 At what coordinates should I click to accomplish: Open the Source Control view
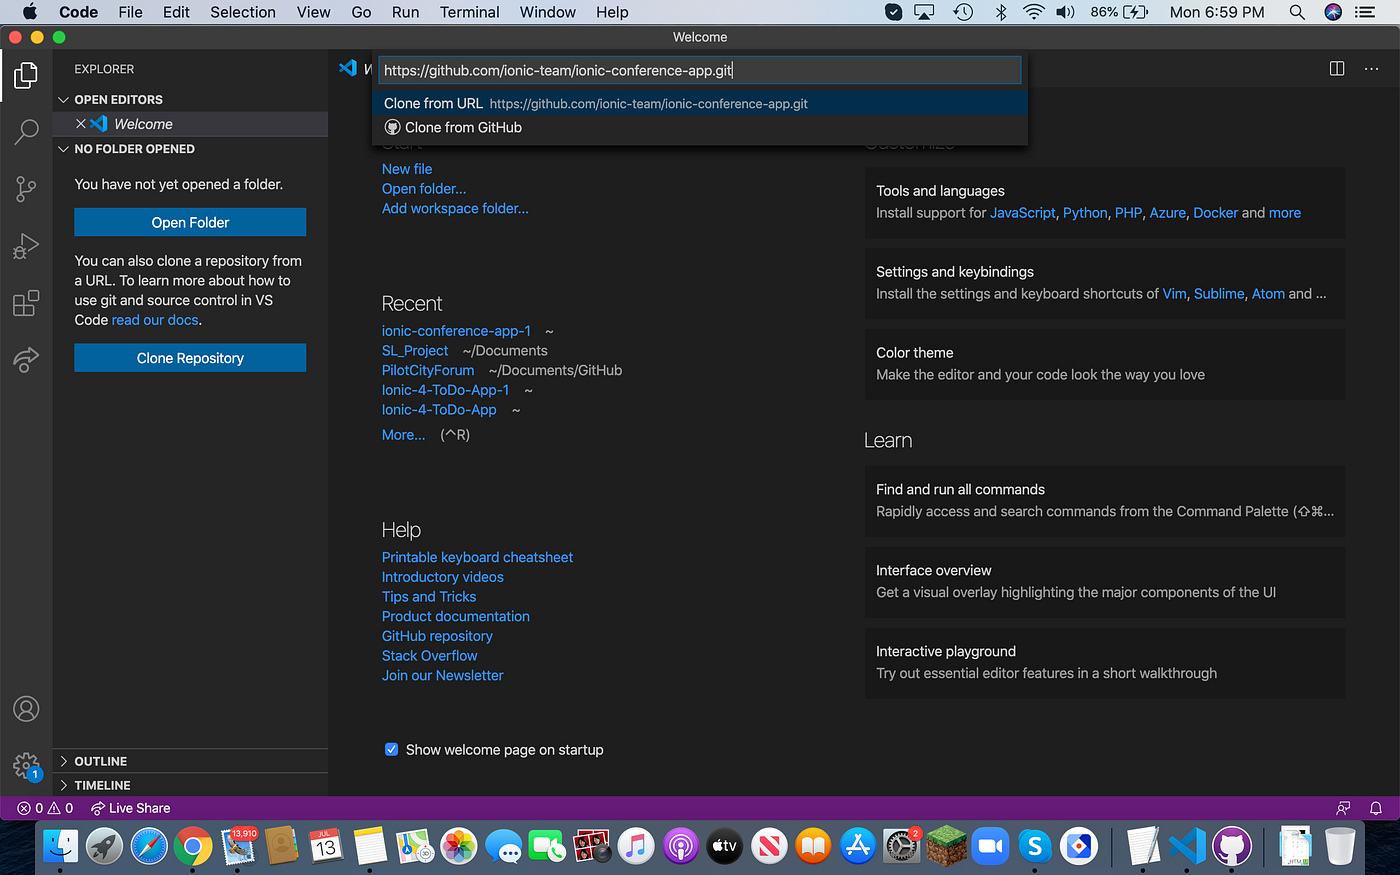point(26,188)
